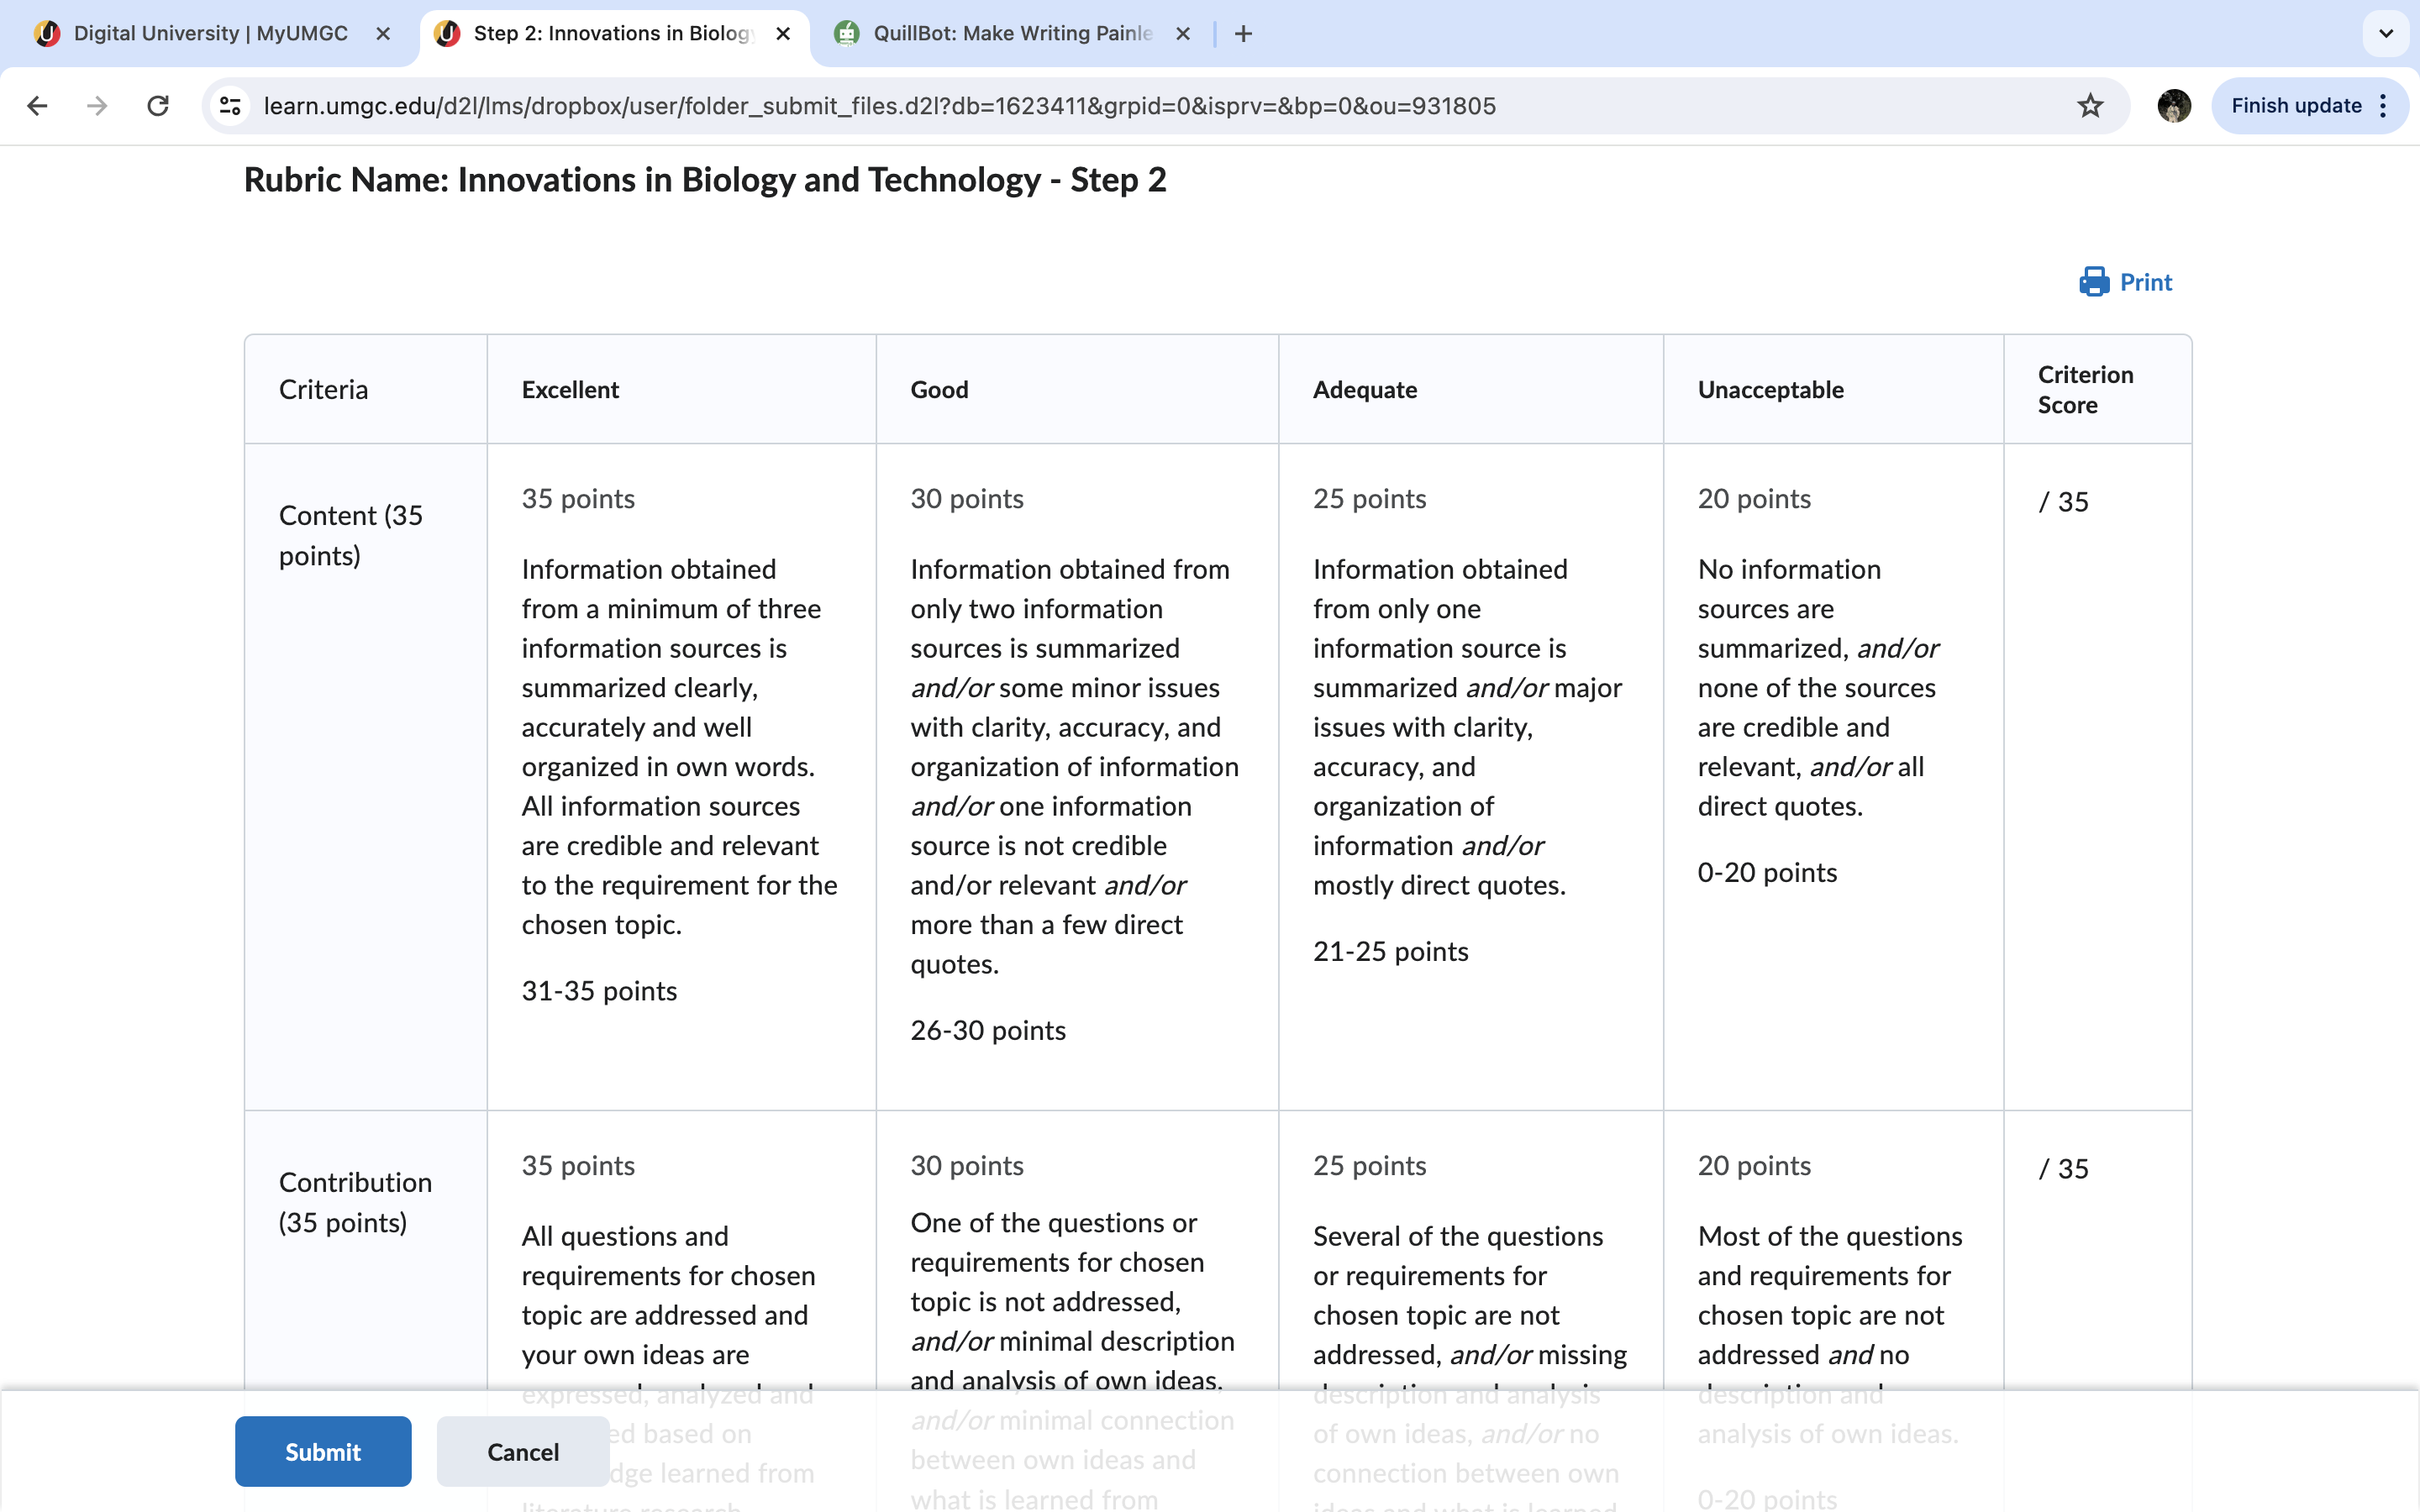Click the Content Unacceptable level description text

(x=1818, y=688)
